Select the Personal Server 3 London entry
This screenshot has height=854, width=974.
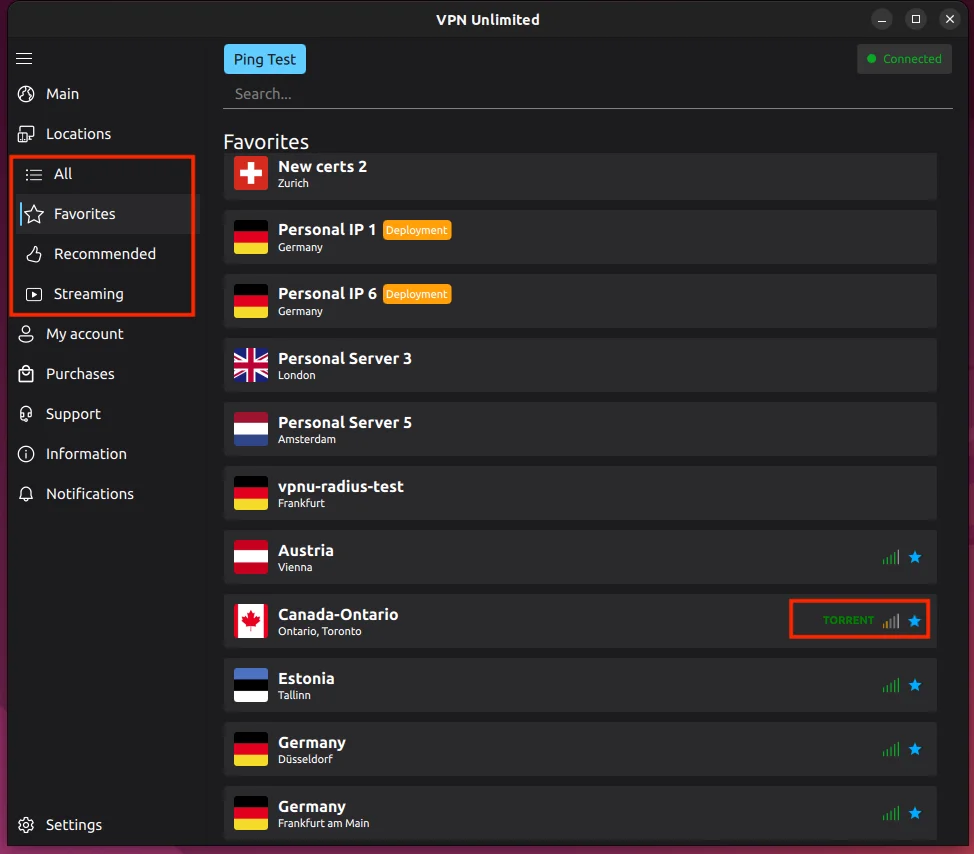tap(580, 366)
